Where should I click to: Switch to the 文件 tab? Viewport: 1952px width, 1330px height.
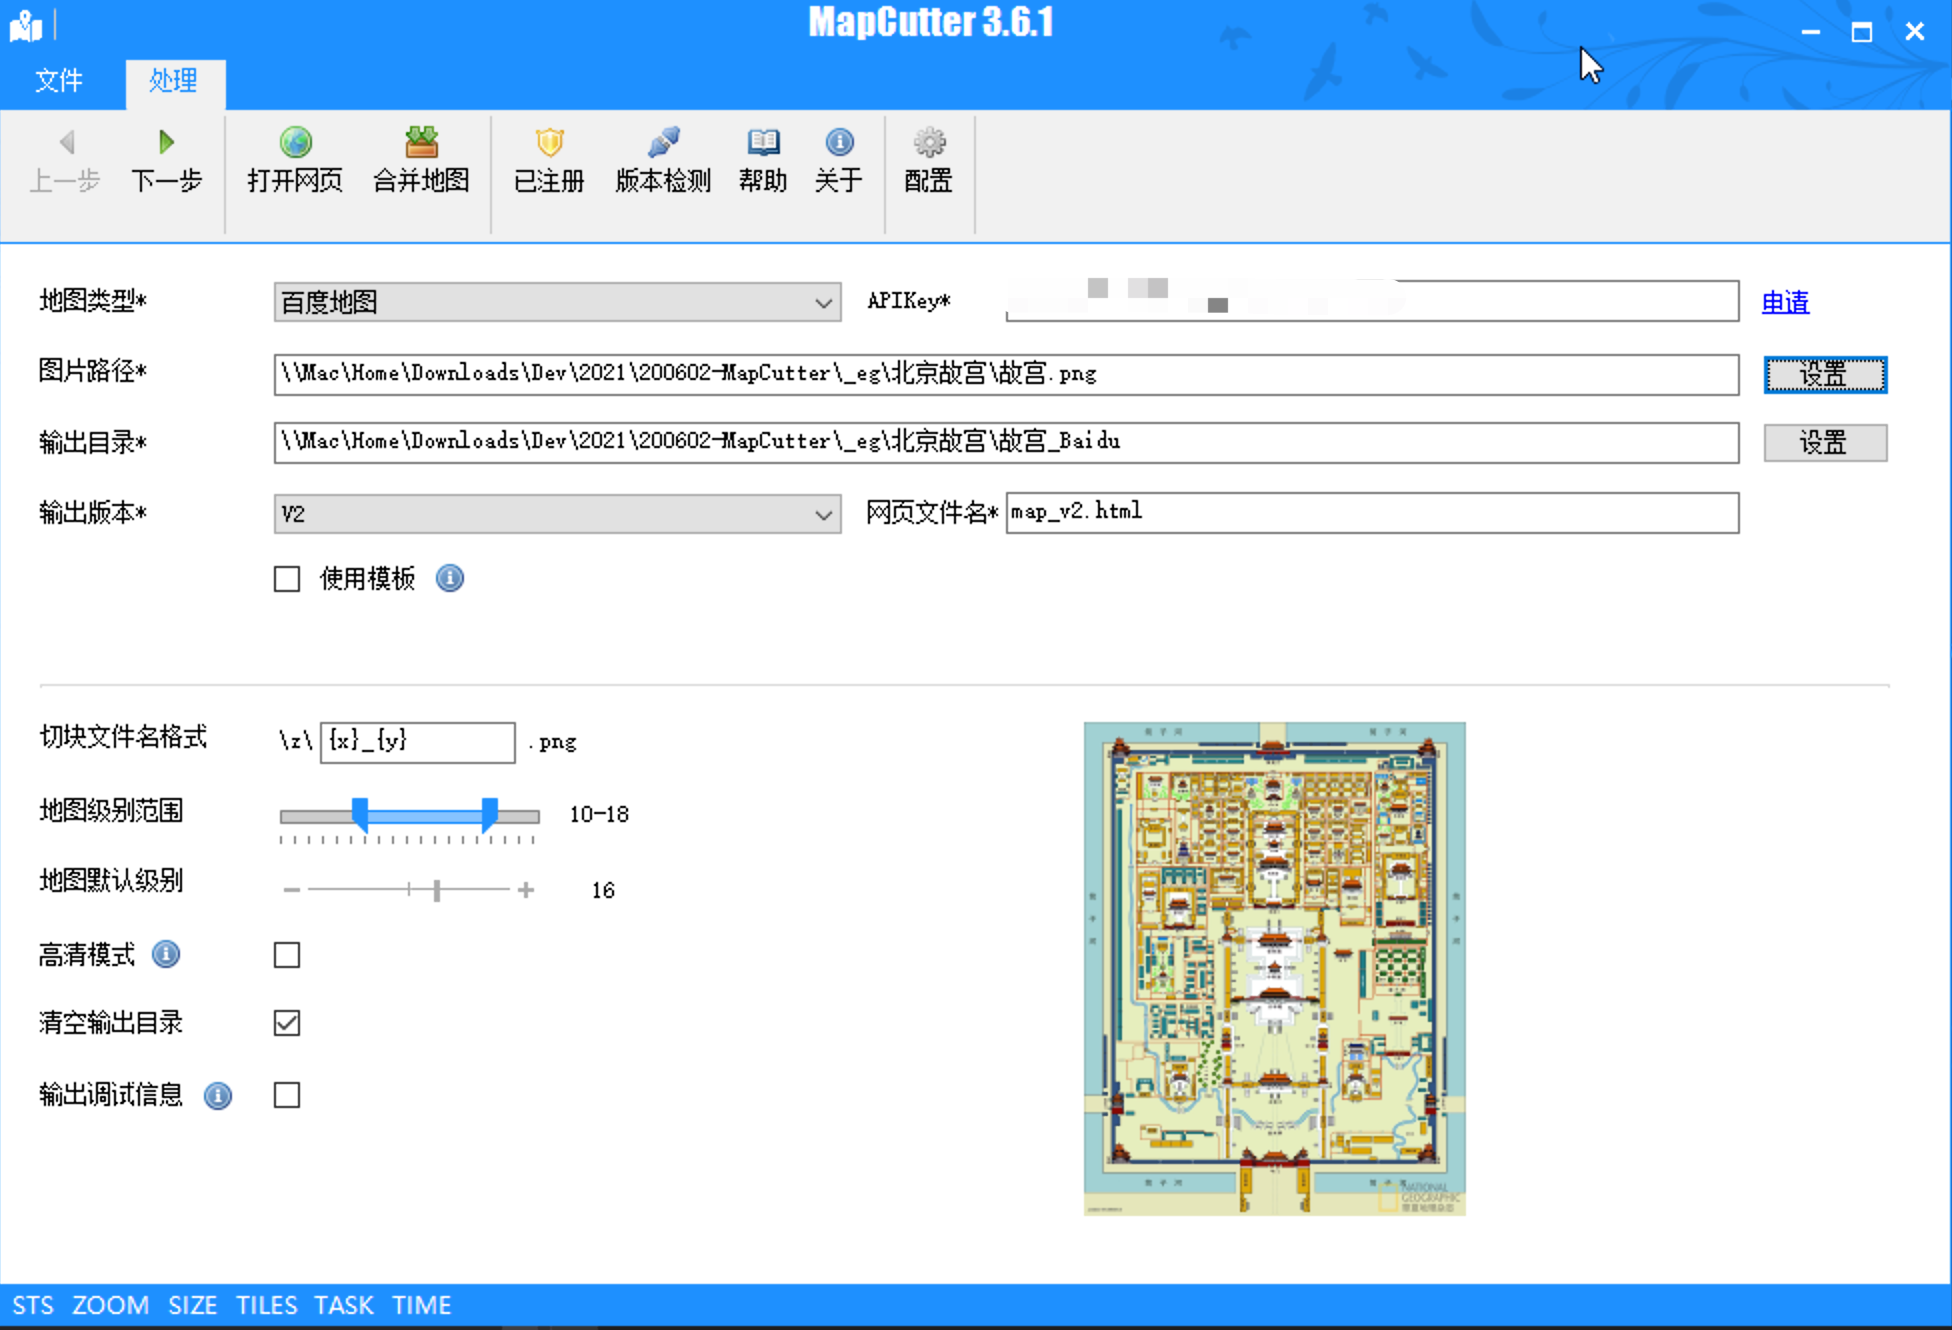coord(59,81)
